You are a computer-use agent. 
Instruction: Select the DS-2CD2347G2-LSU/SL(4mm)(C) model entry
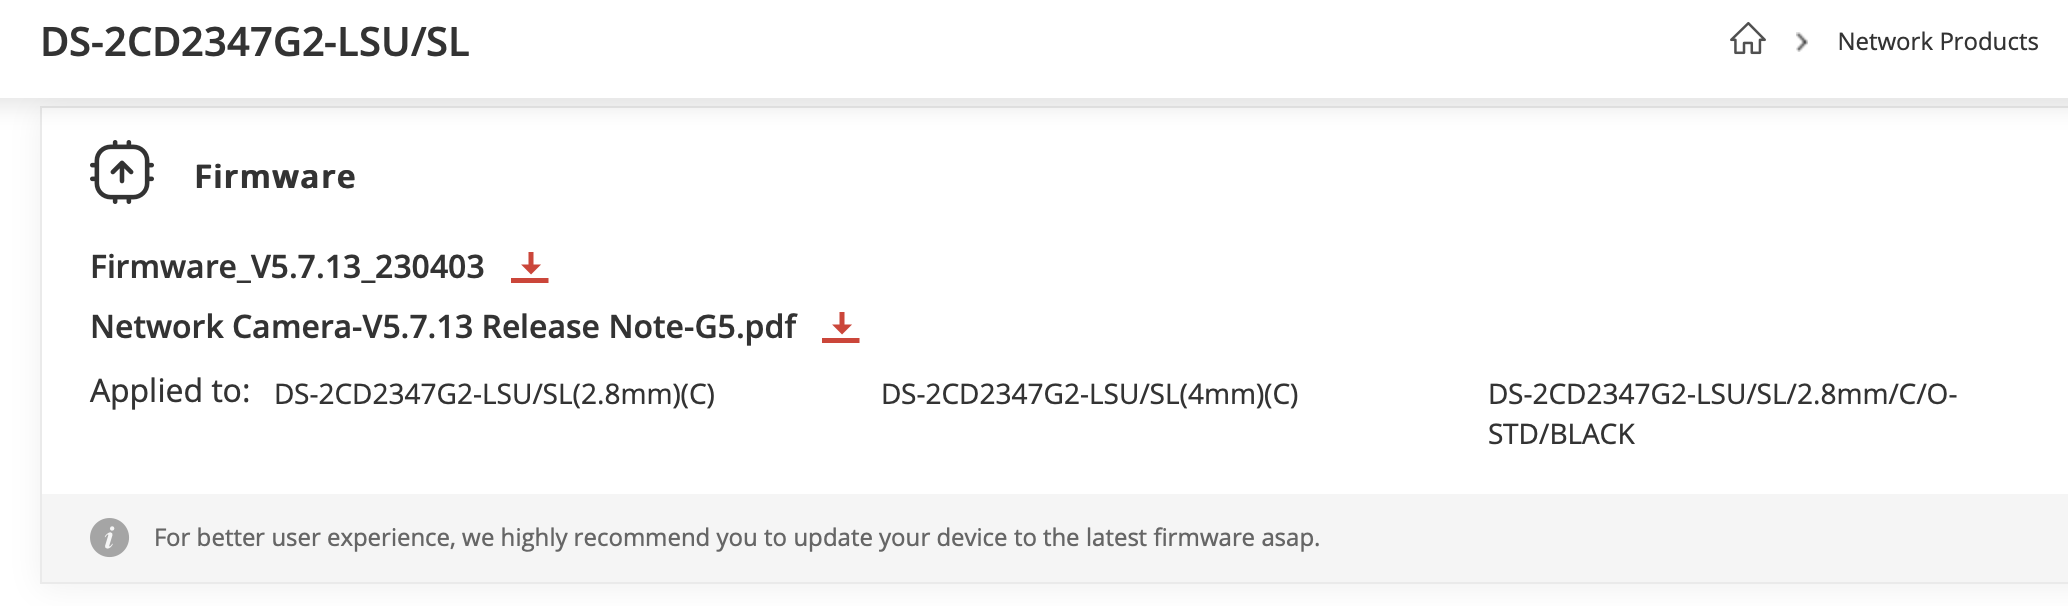tap(1089, 394)
